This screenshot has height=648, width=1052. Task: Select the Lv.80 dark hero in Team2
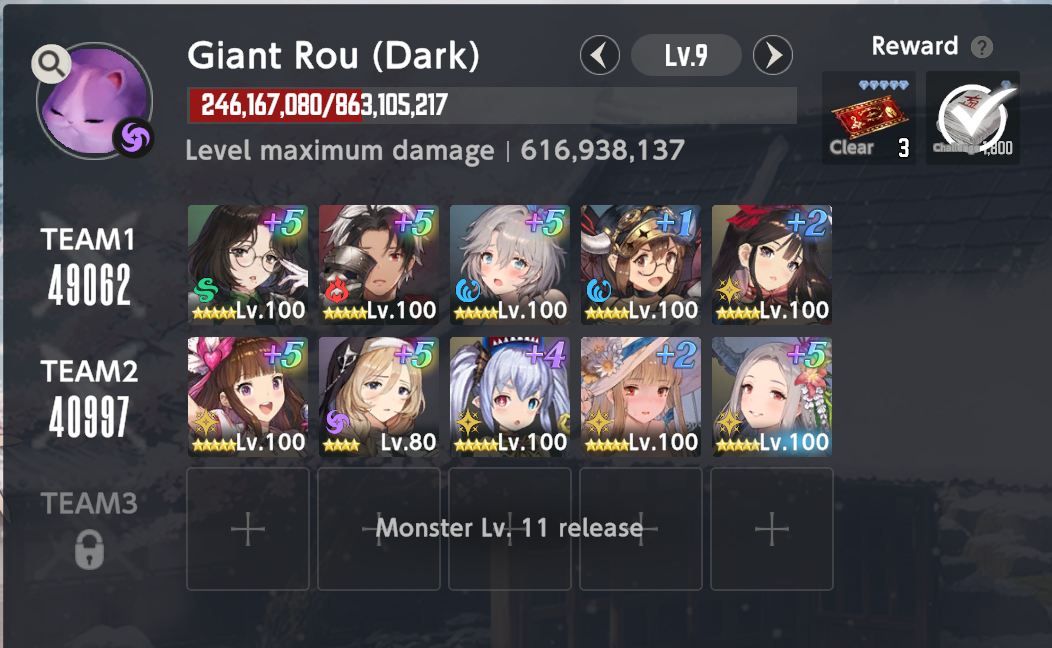tap(379, 397)
